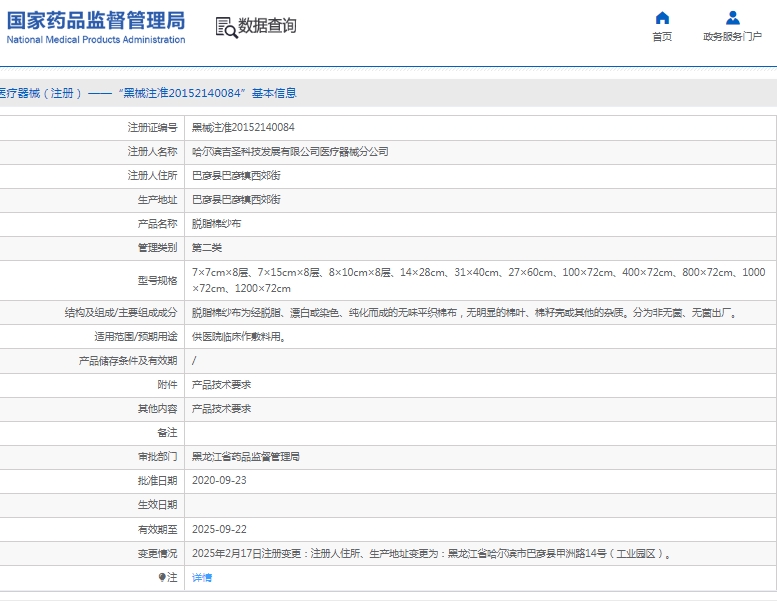Open the government service portal person icon

tap(732, 18)
